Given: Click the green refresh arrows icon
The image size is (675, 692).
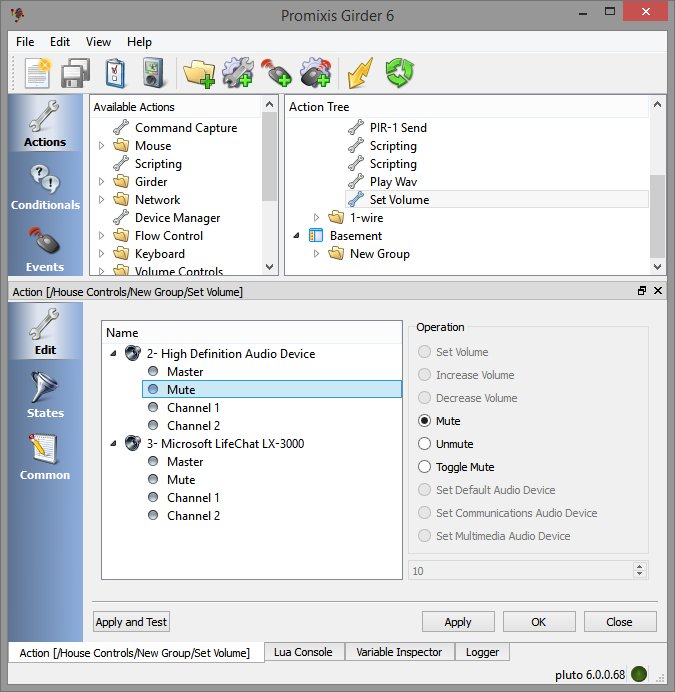Looking at the screenshot, I should coord(399,72).
